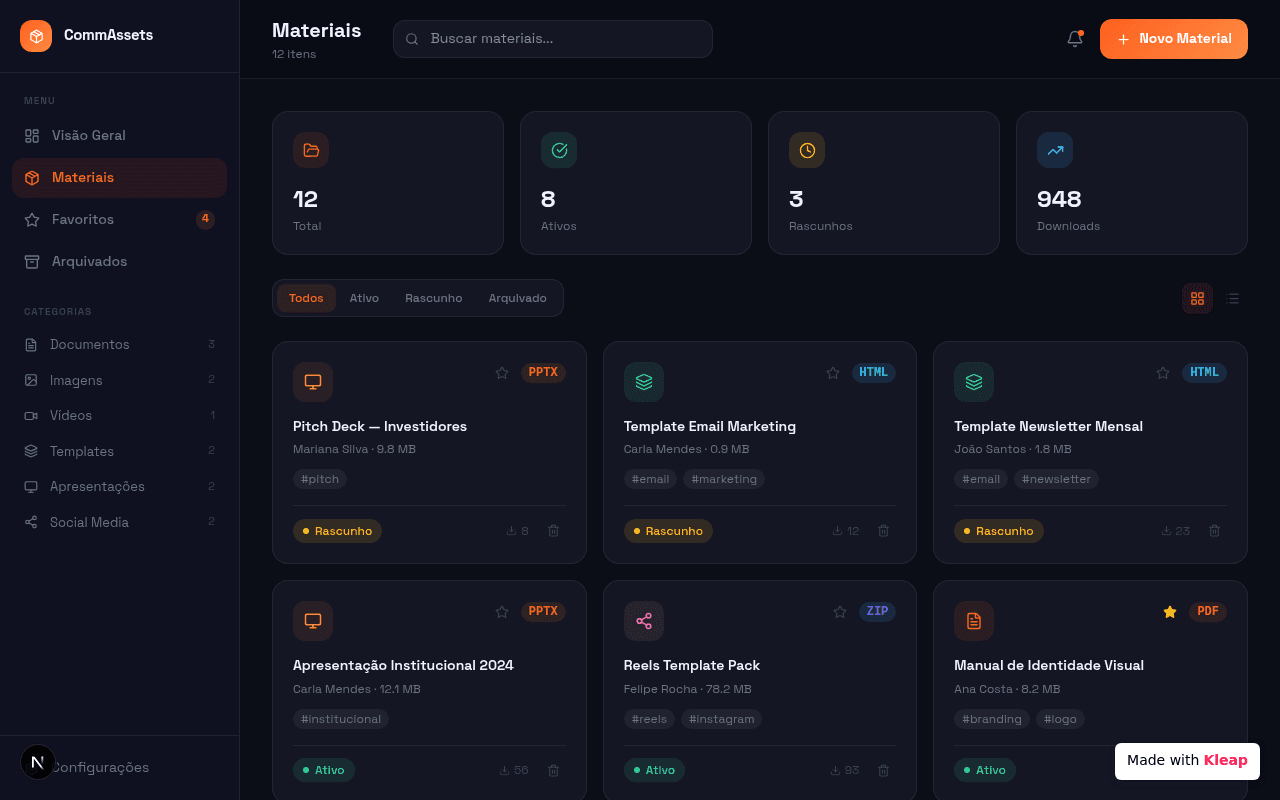
Task: Select Materiais in the sidebar menu
Action: 120,178
